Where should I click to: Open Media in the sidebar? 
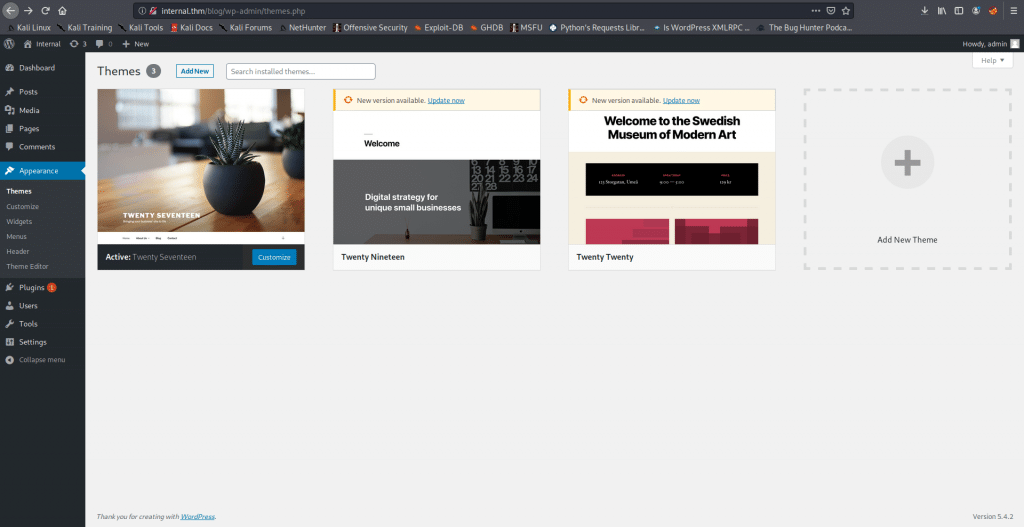[42, 110]
